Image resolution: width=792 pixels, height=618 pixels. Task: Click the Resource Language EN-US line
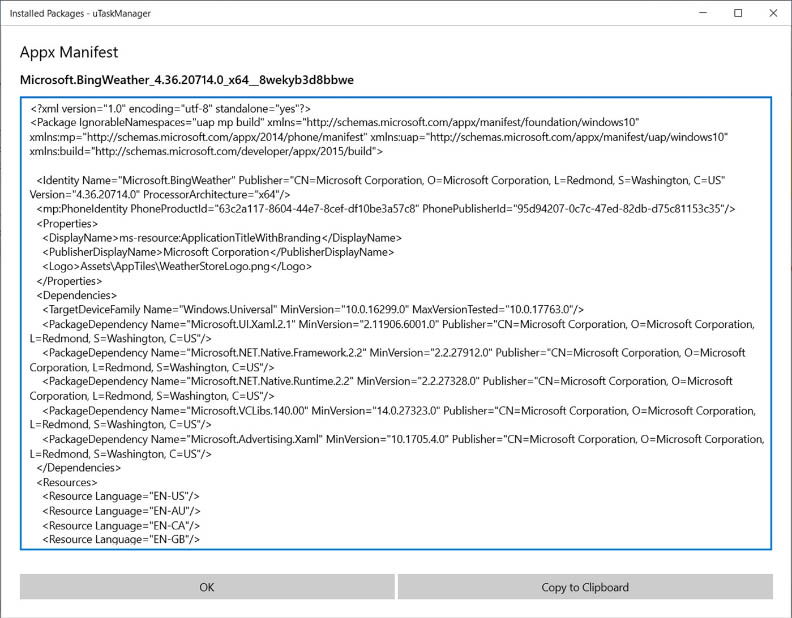coord(121,496)
